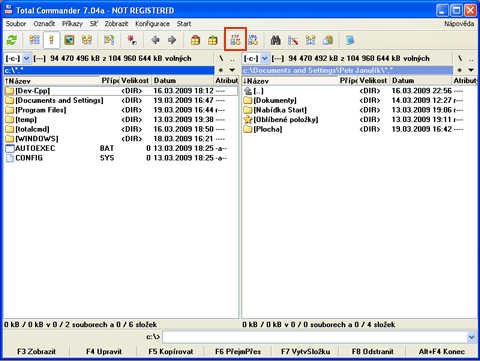Sort right panel by Název column
The width and height of the screenshot is (480, 361).
click(x=290, y=81)
